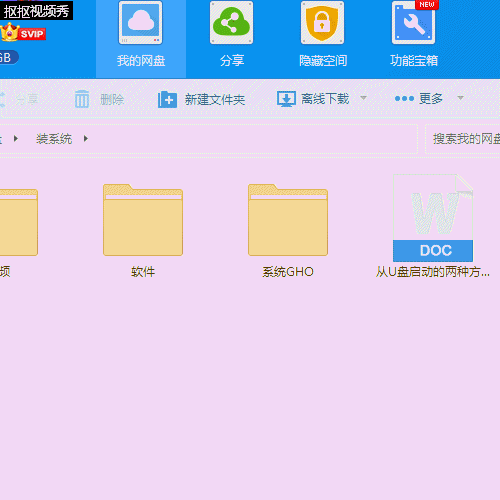Image resolution: width=500 pixels, height=500 pixels.
Task: Click the 搜索我的网盘 search field
Action: (x=463, y=139)
